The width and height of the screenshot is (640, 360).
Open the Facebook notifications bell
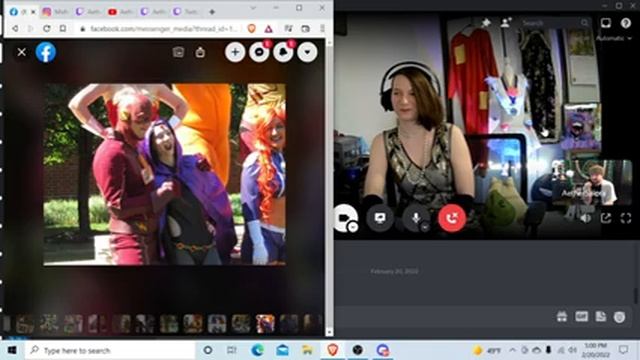pyautogui.click(x=283, y=52)
